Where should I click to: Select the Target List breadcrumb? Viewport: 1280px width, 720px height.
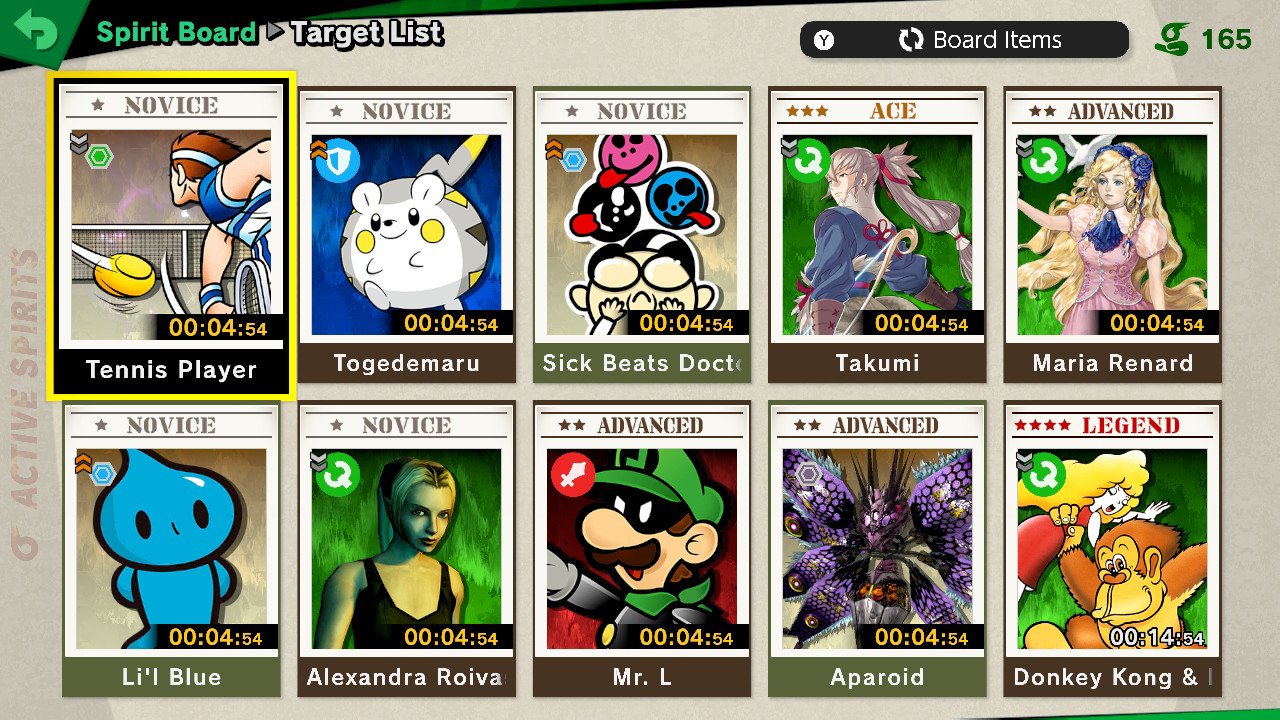(367, 33)
